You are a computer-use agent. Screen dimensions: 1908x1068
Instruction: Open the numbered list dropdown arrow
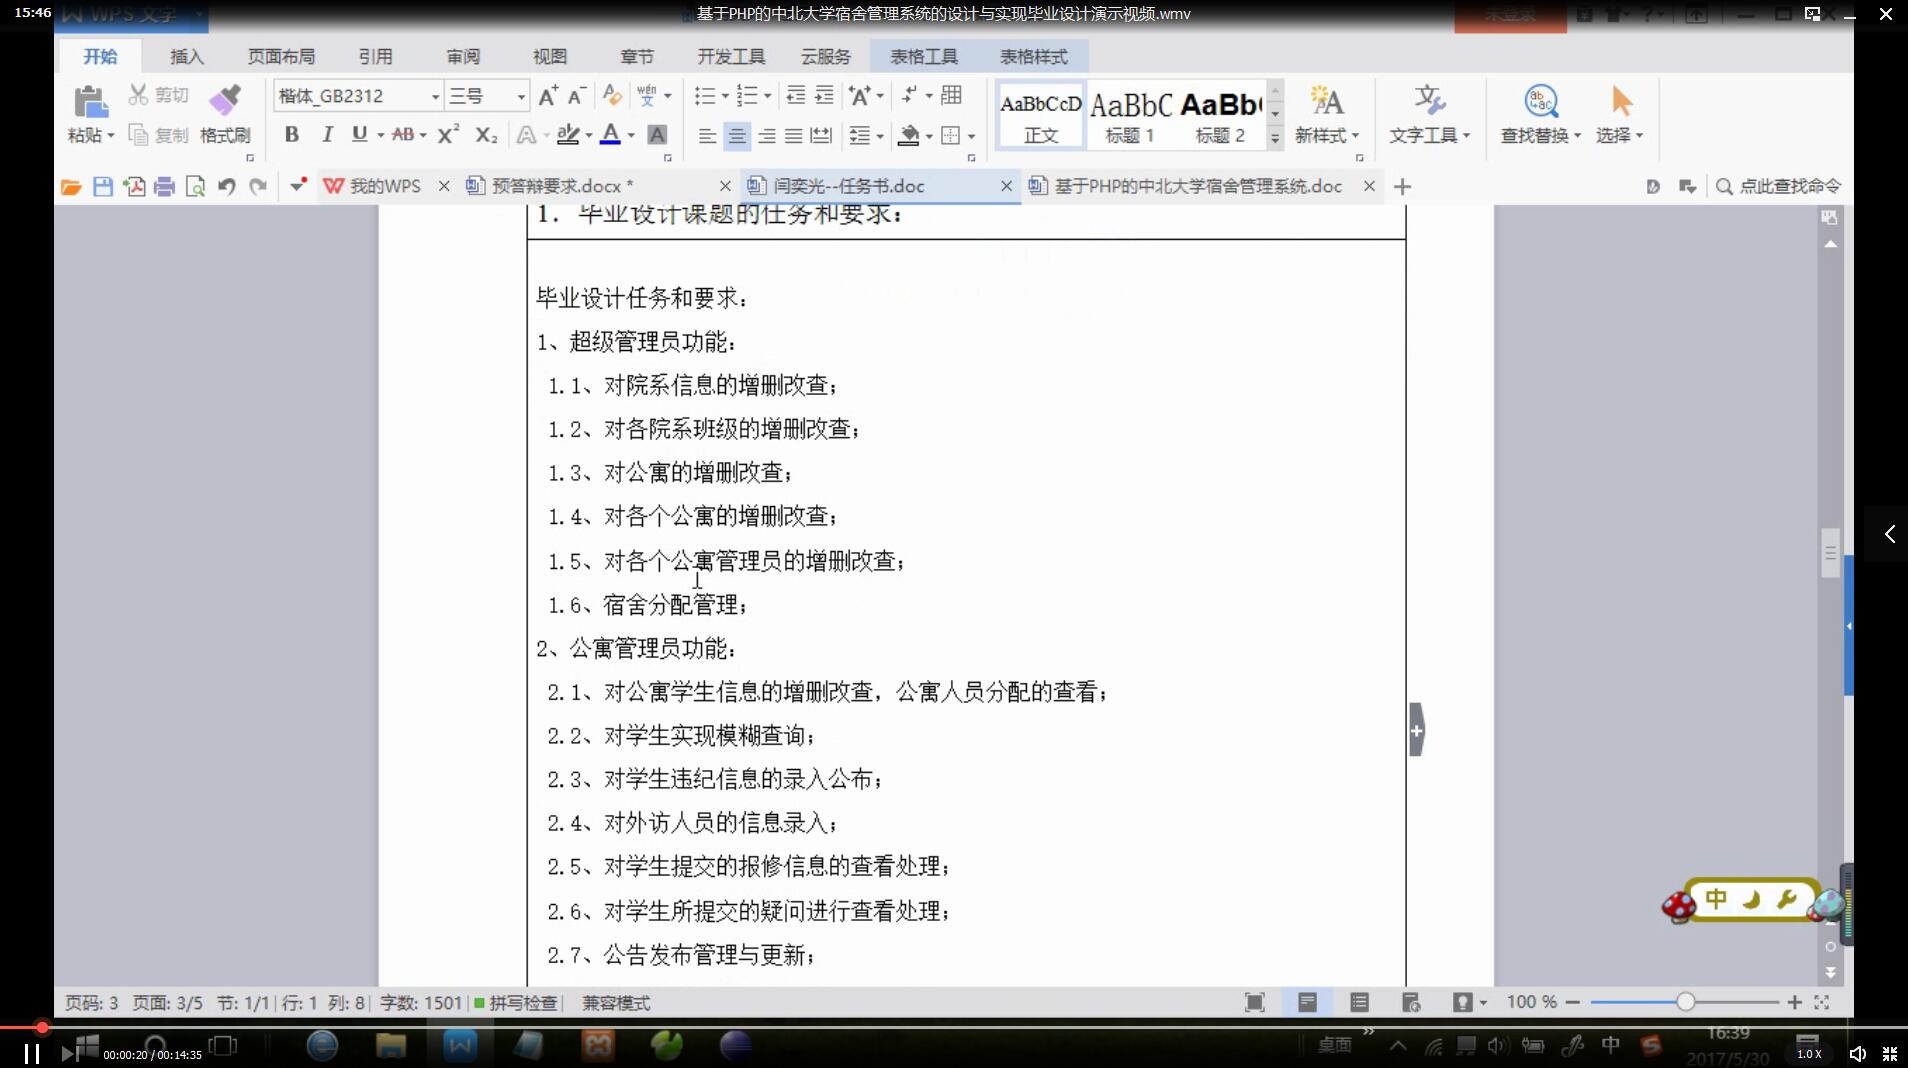(x=768, y=96)
